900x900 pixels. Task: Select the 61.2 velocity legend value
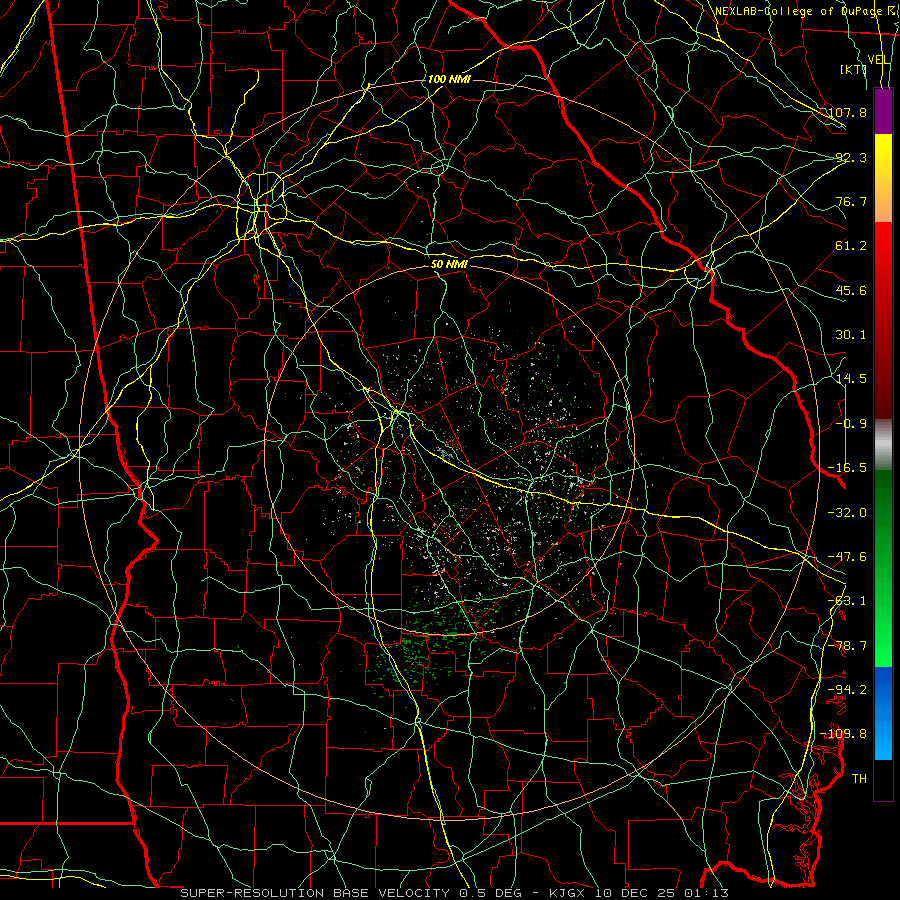pos(851,246)
